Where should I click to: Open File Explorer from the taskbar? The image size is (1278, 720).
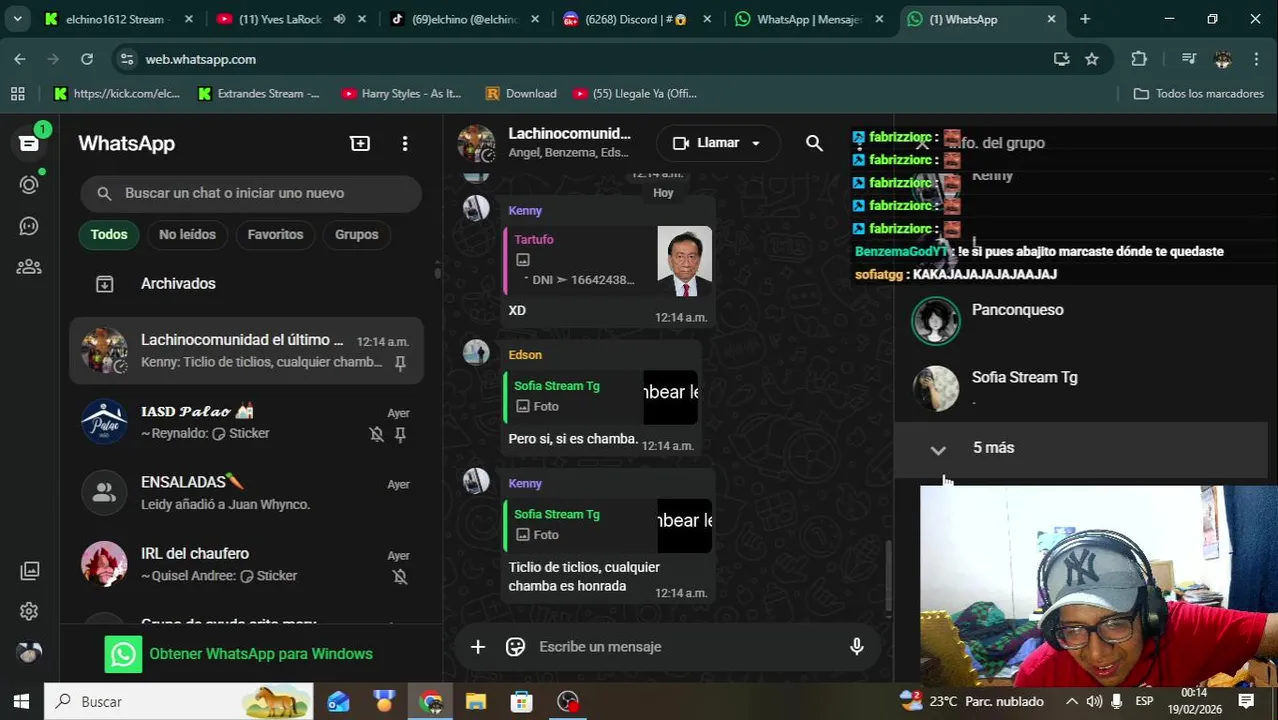point(476,701)
